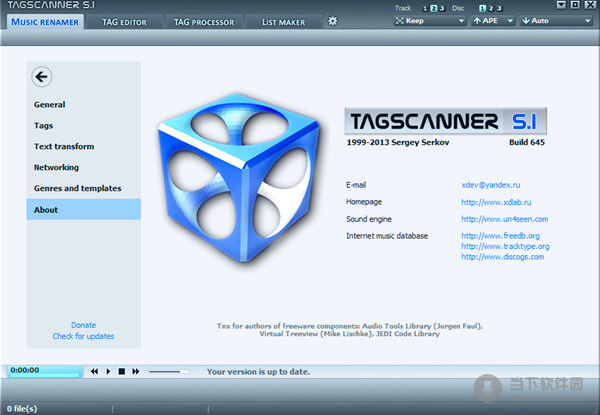Viewport: 600px width, 415px height.
Task: Click the '1999-2013 Sergey Serkov' text
Action: click(x=398, y=142)
